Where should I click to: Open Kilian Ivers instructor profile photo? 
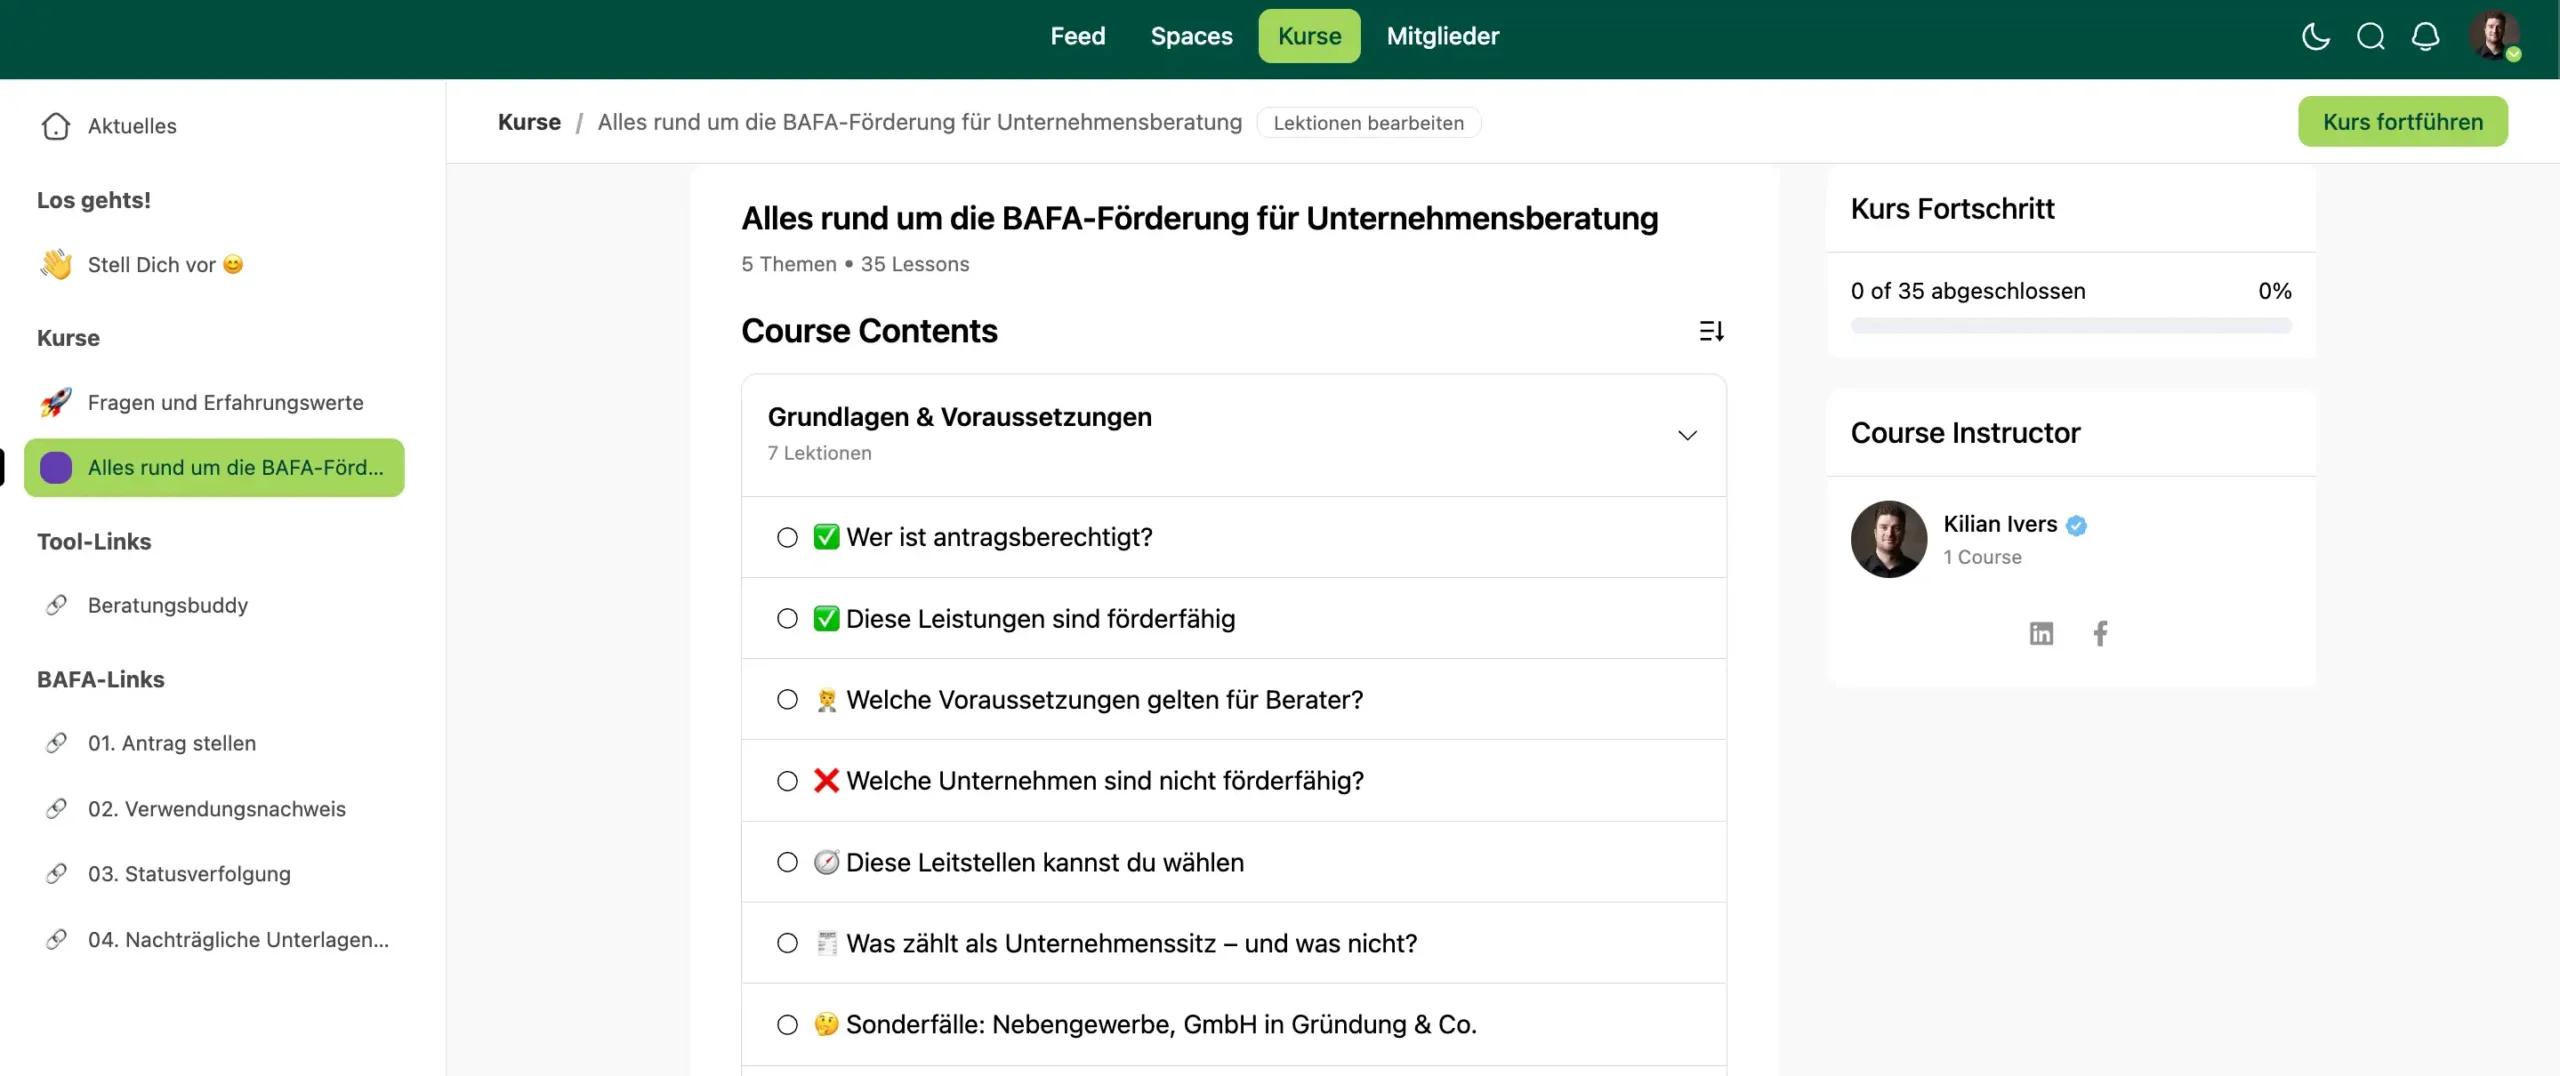tap(1888, 539)
